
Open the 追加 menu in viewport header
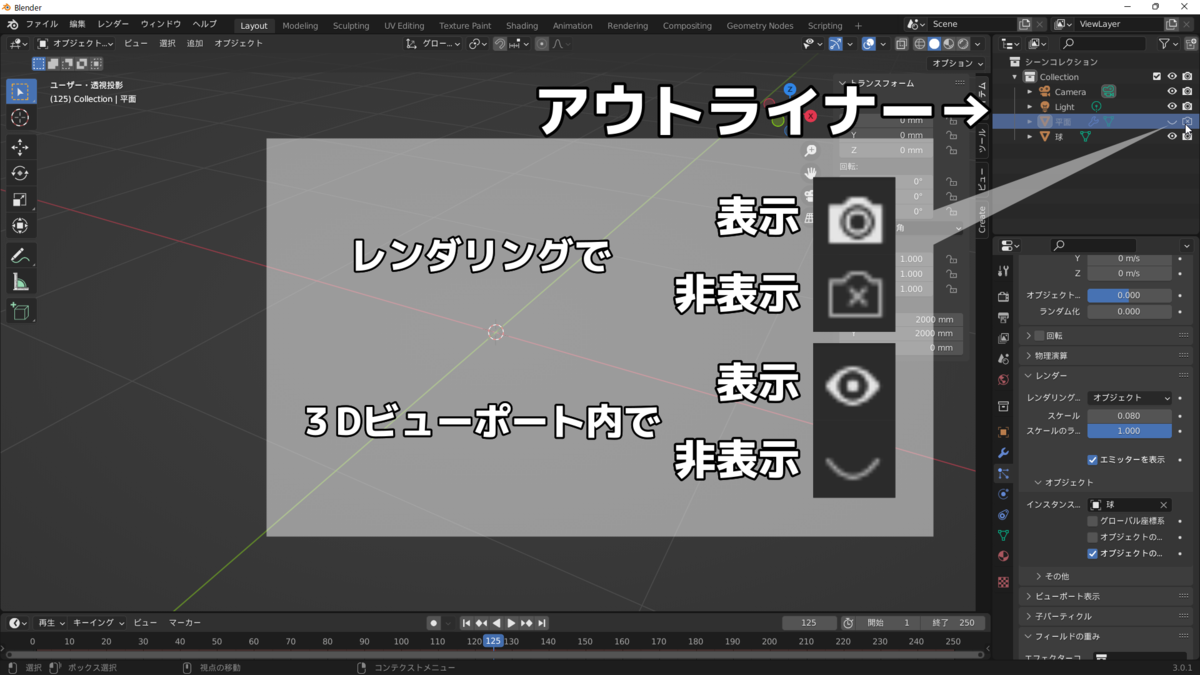(195, 44)
